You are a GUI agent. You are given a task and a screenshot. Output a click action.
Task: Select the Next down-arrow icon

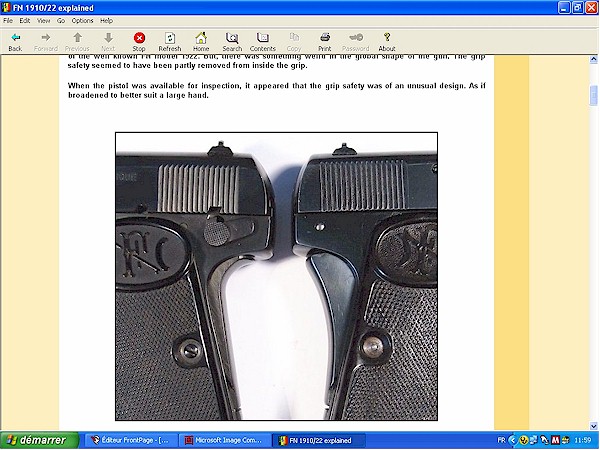coord(108,38)
